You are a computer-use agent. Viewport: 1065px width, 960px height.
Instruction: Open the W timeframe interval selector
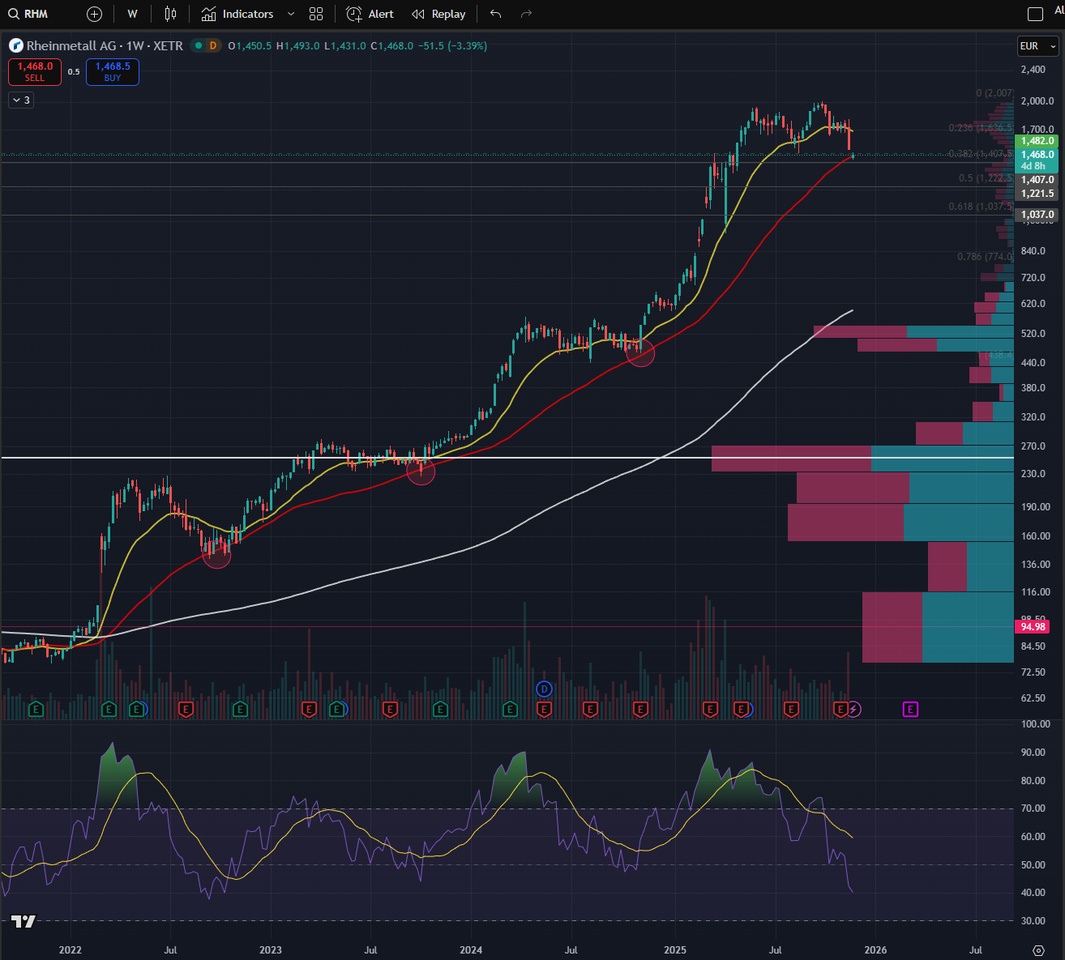[132, 14]
